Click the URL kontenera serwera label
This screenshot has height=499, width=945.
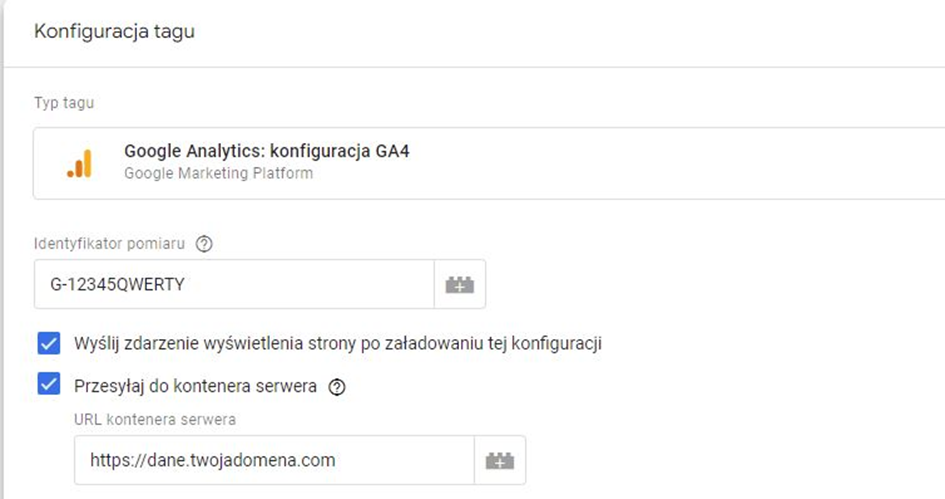(154, 419)
